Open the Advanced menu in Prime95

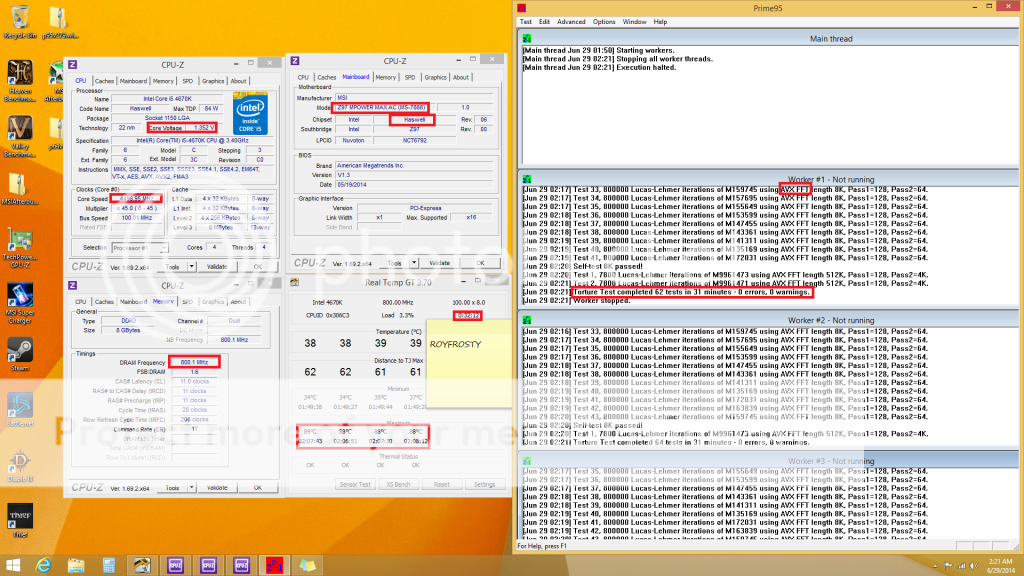(x=571, y=21)
